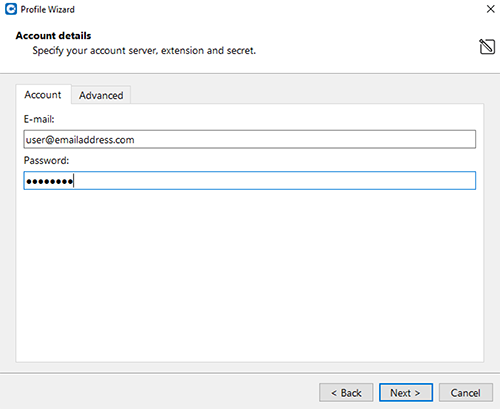Close the Profile Wizard dialog
The height and width of the screenshot is (409, 500).
490,9
